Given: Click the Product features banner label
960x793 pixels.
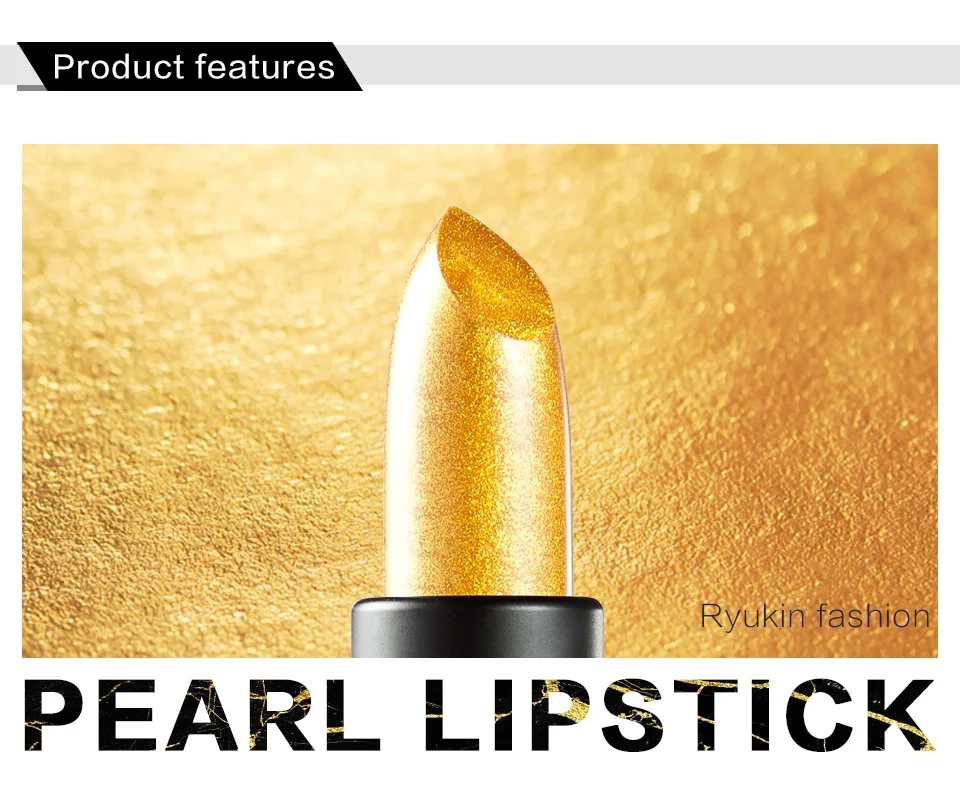Looking at the screenshot, I should pyautogui.click(x=193, y=67).
